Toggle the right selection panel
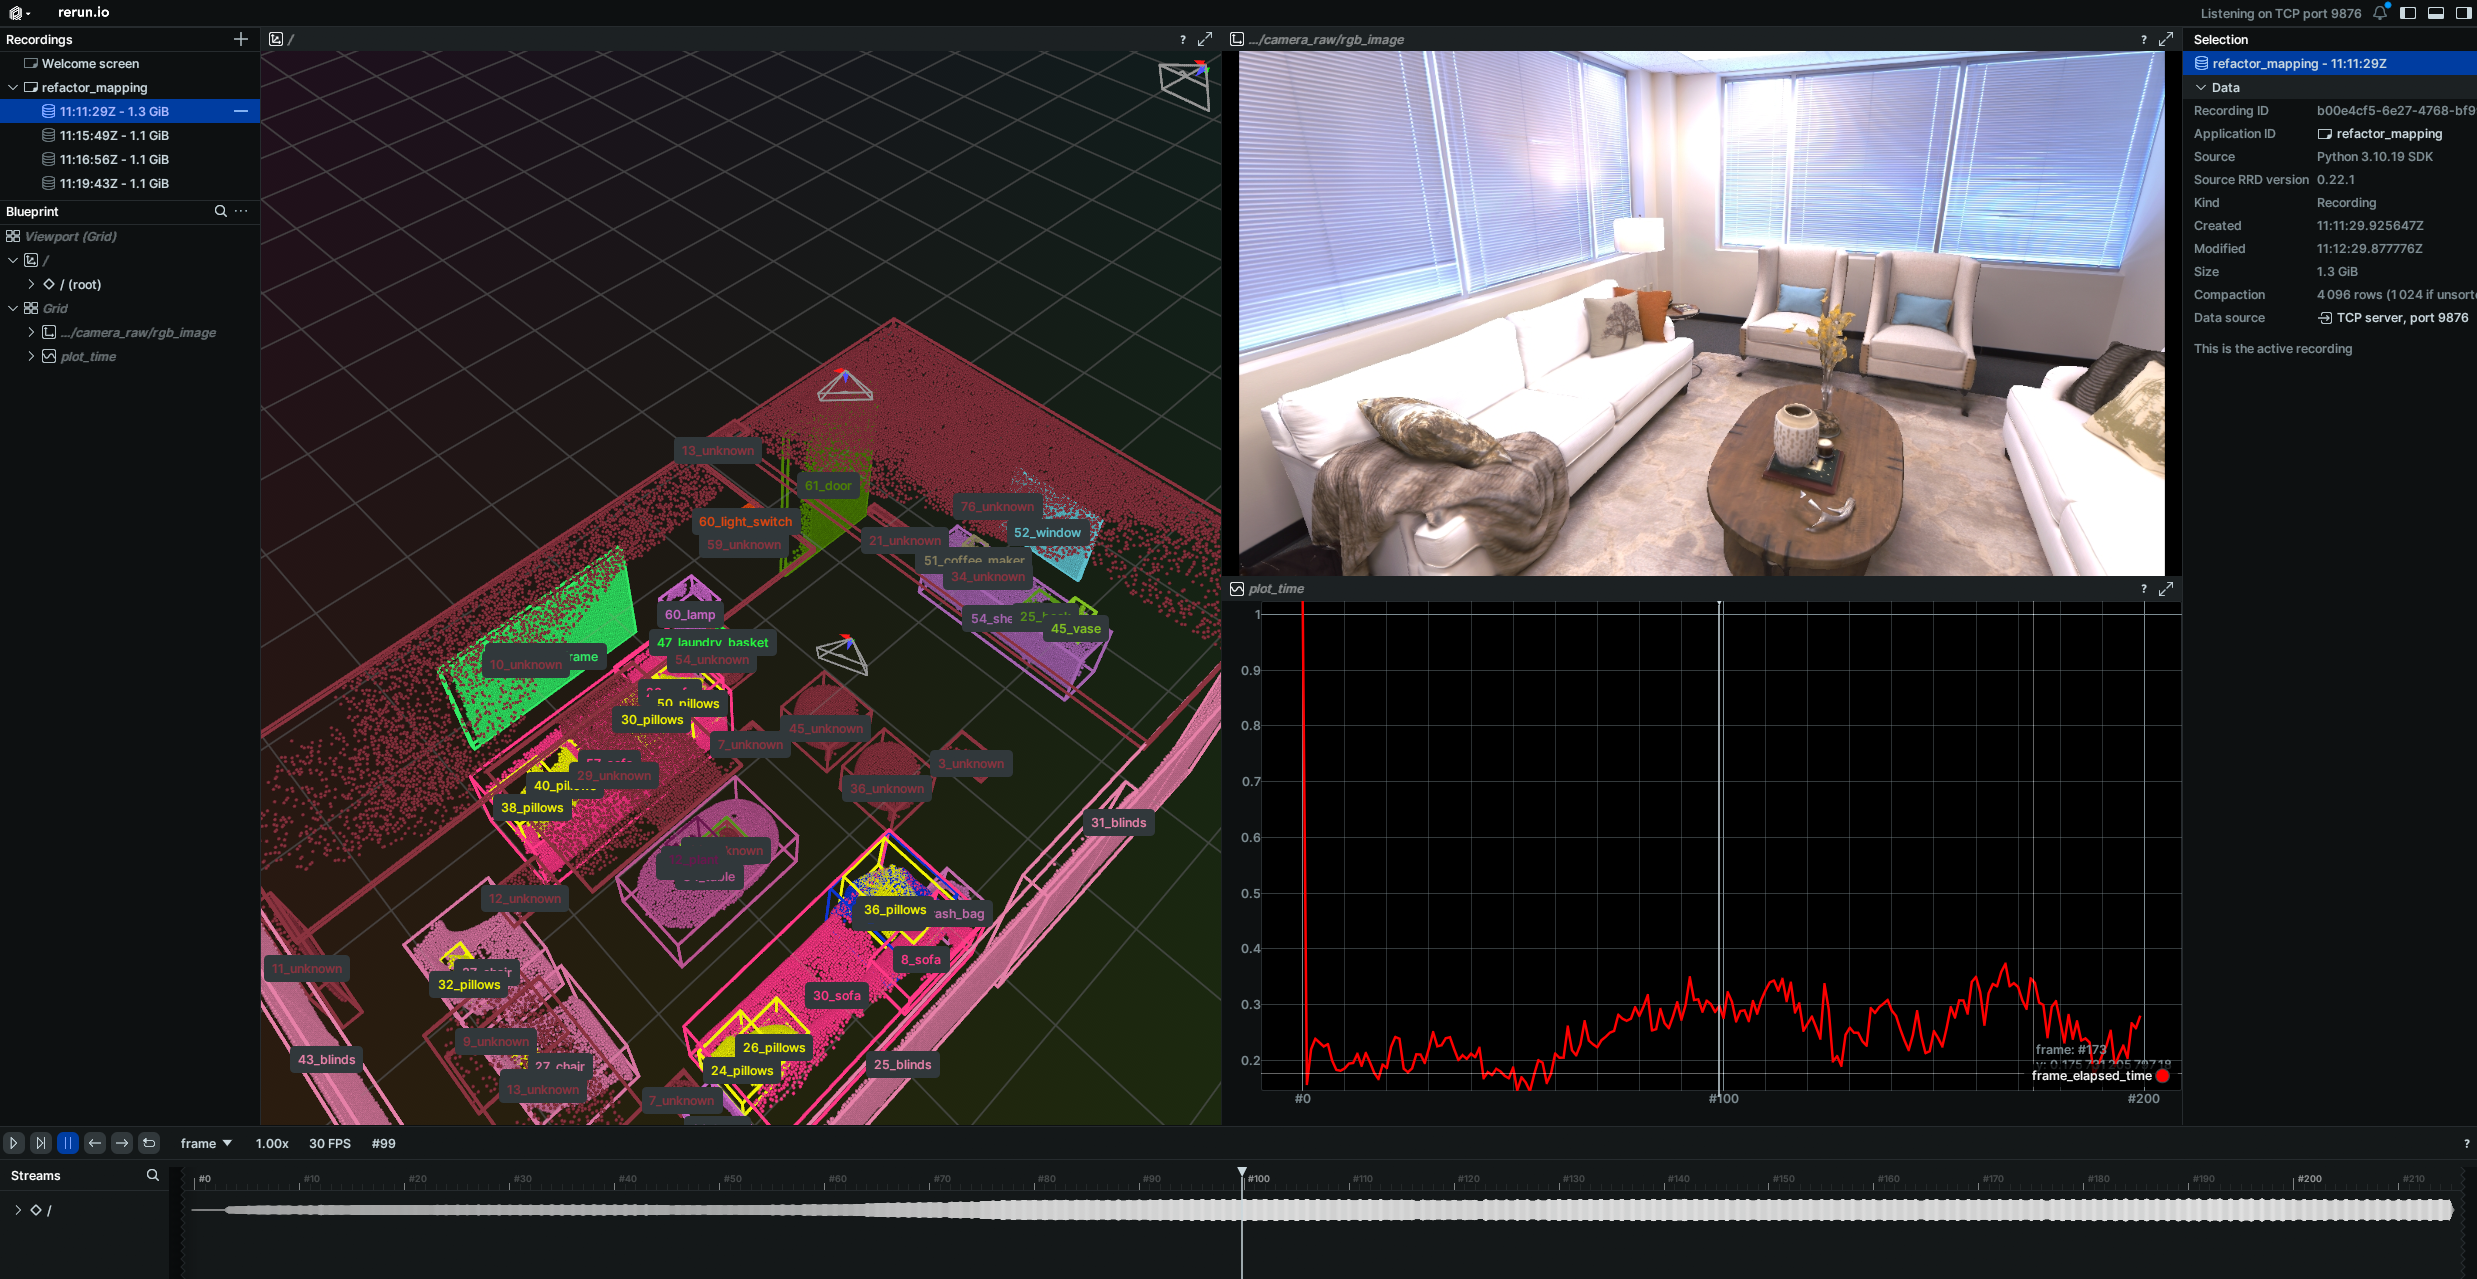Screen dimensions: 2477x1279 pyautogui.click(x=2463, y=13)
